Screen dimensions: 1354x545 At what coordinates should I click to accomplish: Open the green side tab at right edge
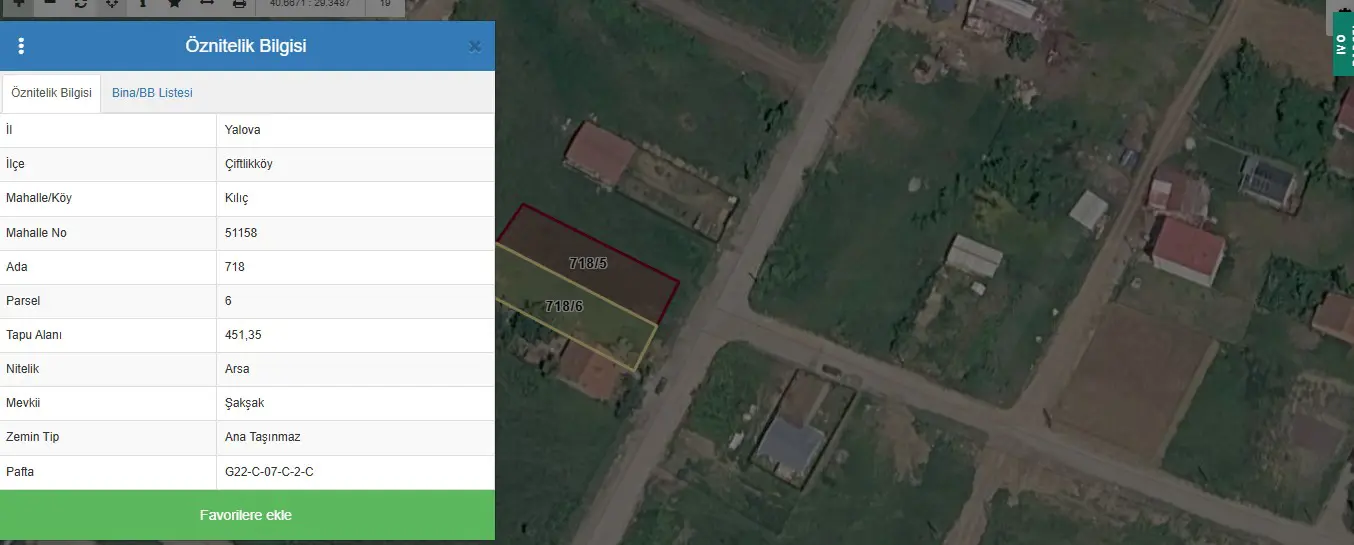tap(1344, 43)
